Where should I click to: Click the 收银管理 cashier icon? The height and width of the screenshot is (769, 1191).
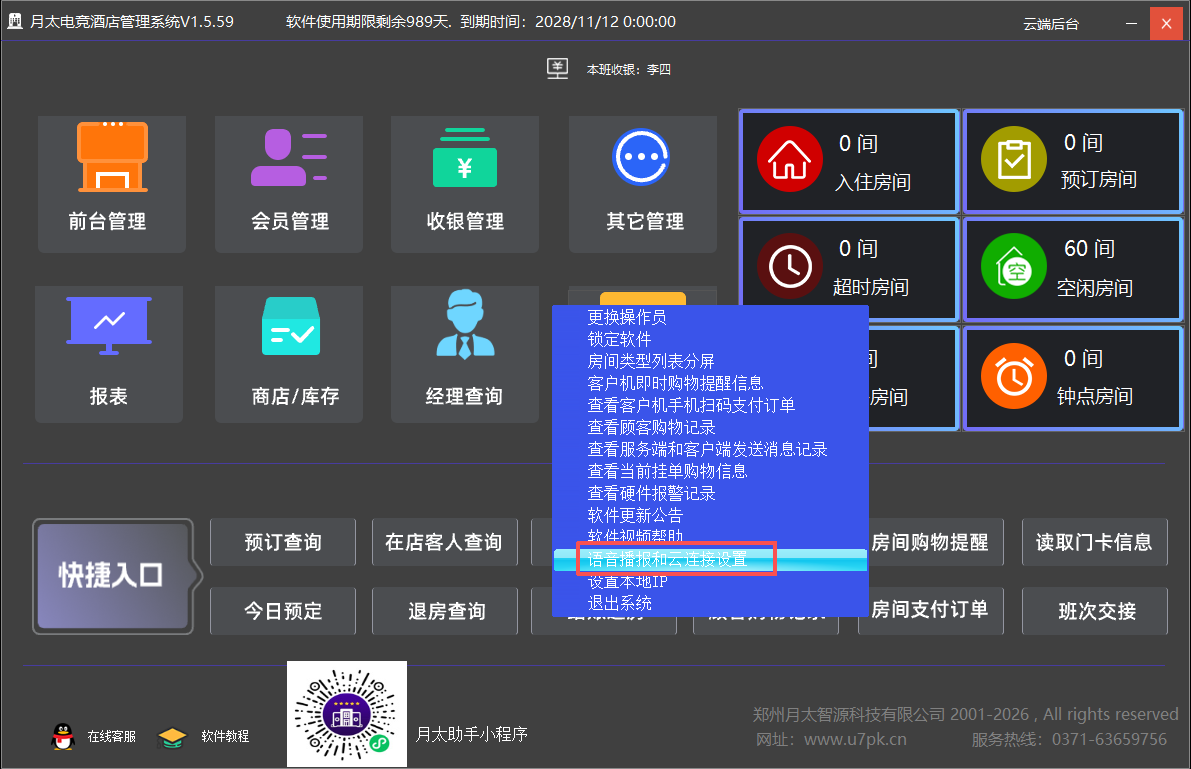pos(465,157)
